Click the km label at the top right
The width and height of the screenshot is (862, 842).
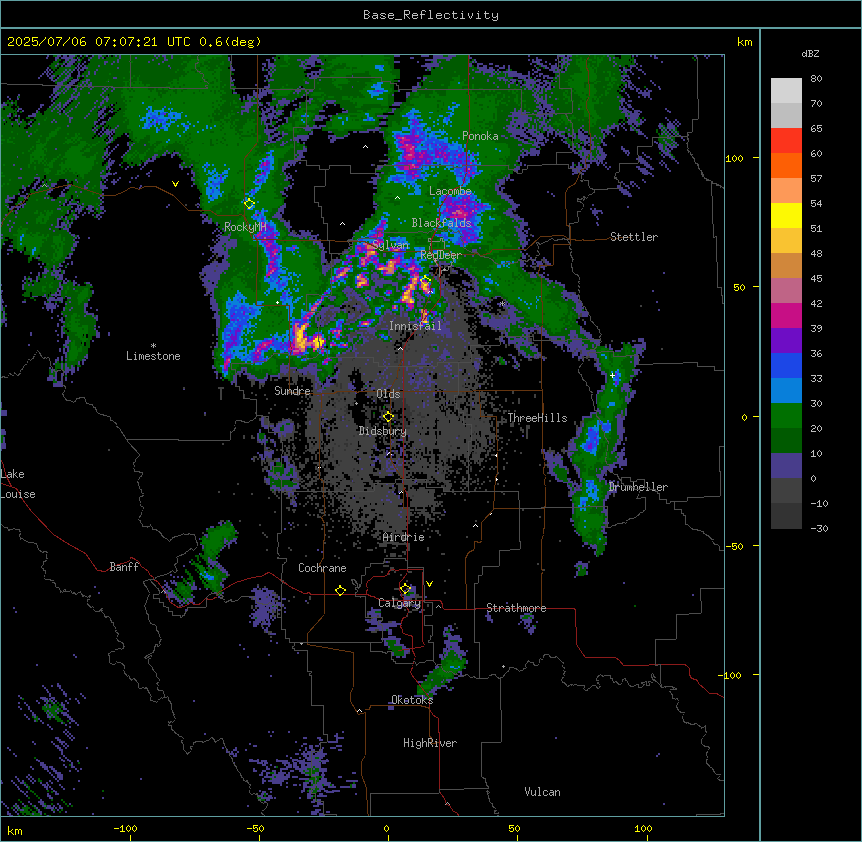745,42
